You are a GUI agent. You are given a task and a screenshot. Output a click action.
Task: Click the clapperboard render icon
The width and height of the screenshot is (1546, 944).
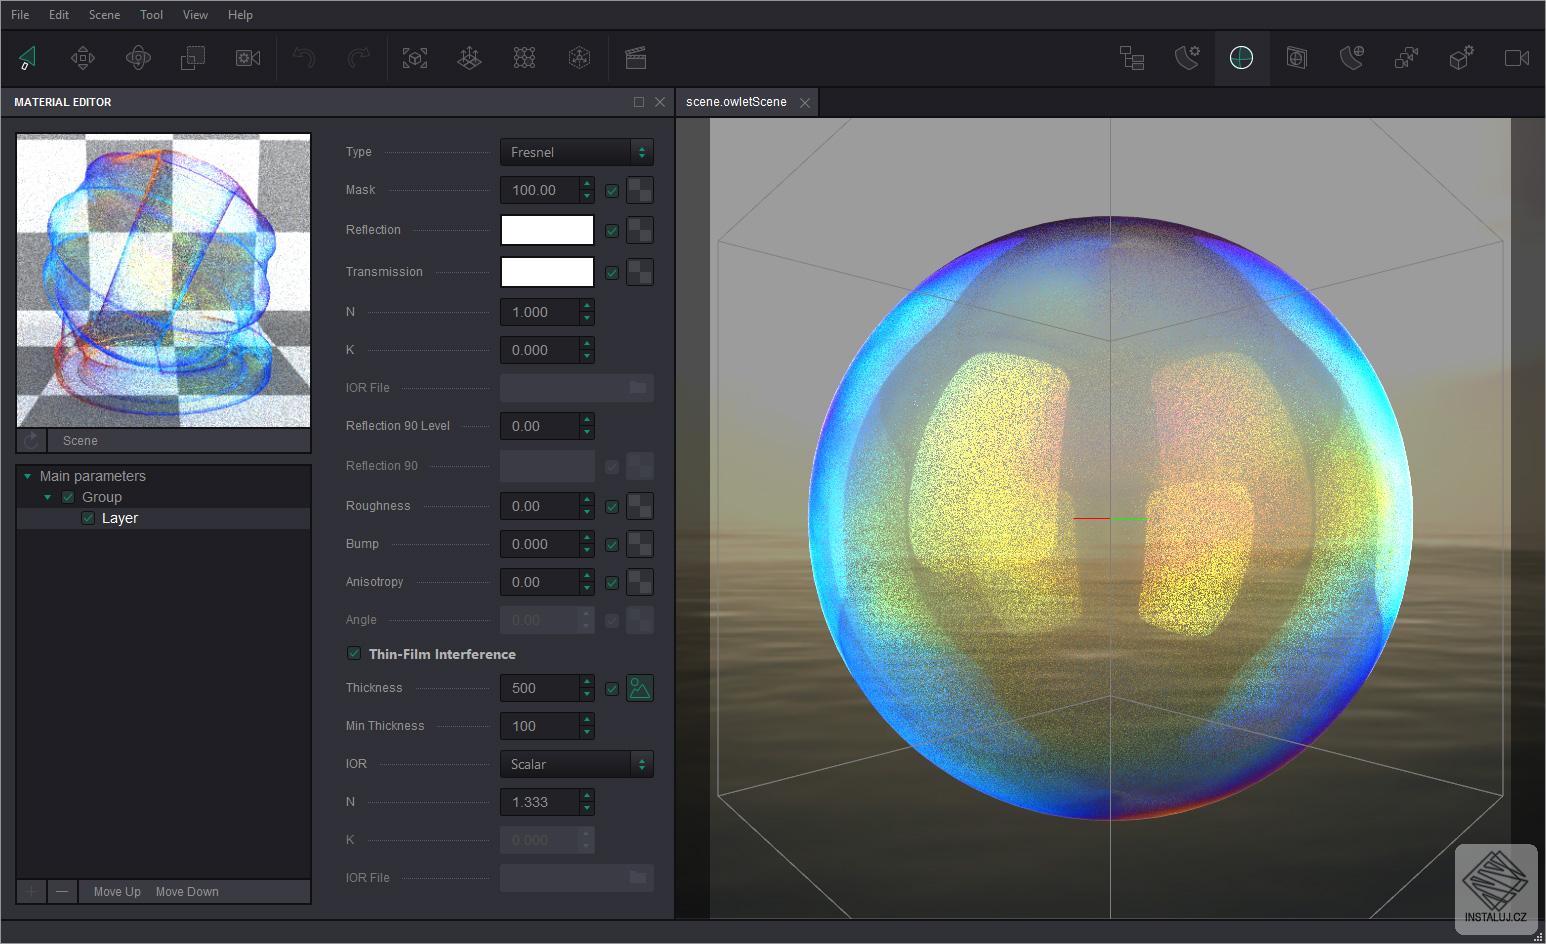[x=635, y=59]
